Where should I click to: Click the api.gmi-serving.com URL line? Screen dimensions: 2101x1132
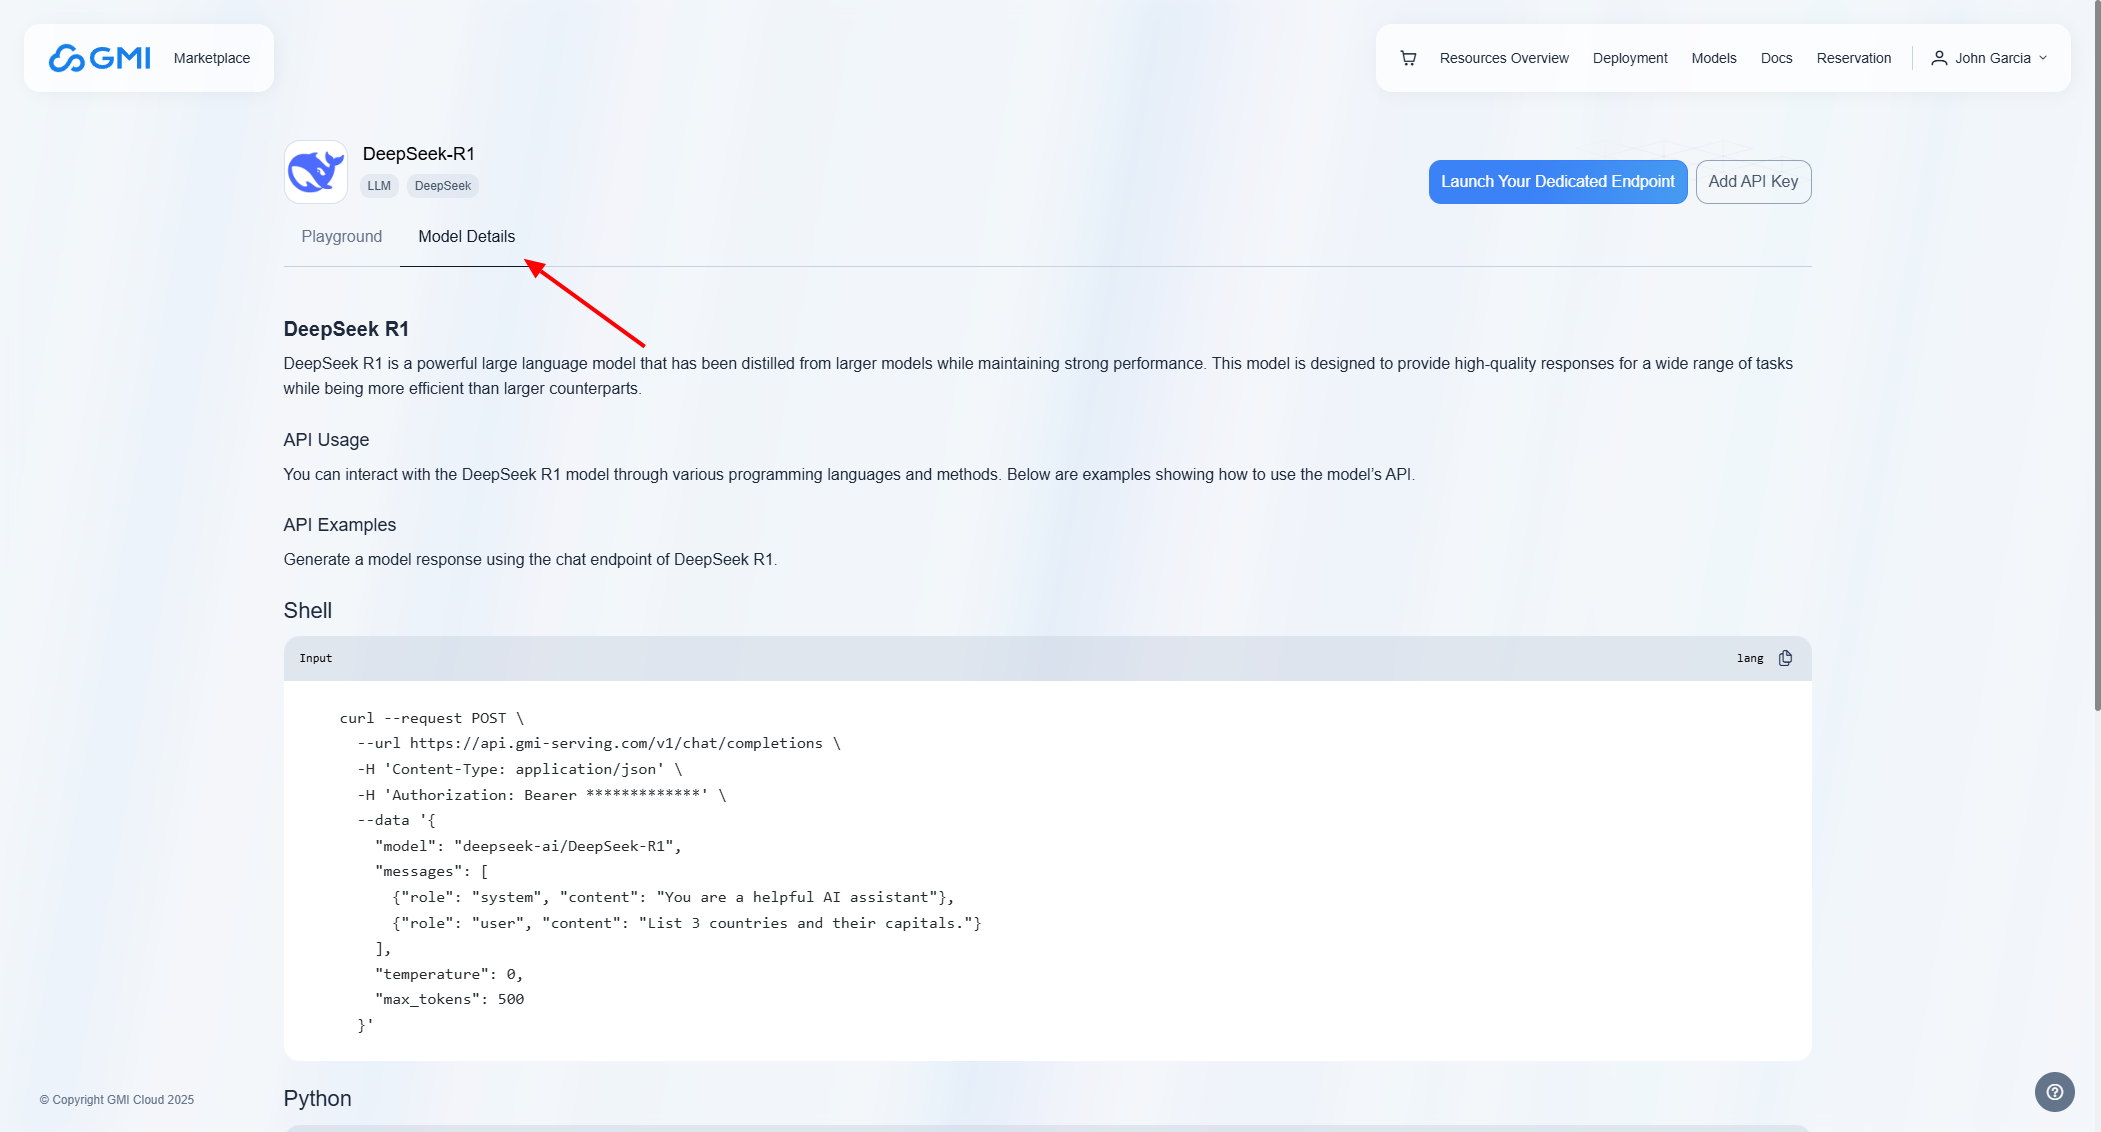[599, 743]
